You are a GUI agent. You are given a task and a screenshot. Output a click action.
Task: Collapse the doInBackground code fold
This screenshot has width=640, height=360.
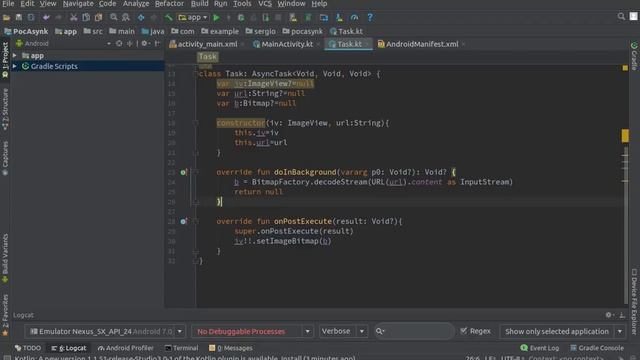(195, 172)
